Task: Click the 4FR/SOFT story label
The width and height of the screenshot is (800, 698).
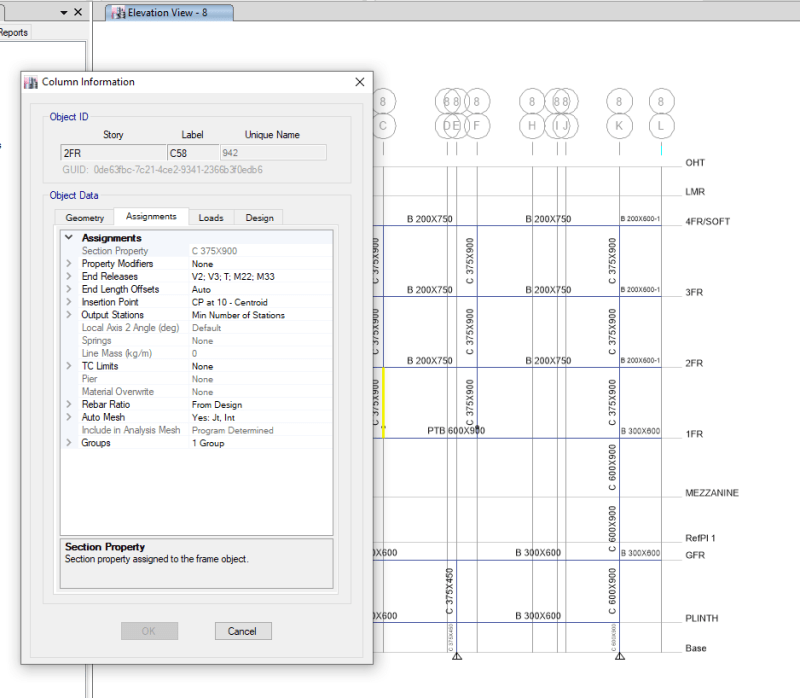Action: click(x=707, y=221)
